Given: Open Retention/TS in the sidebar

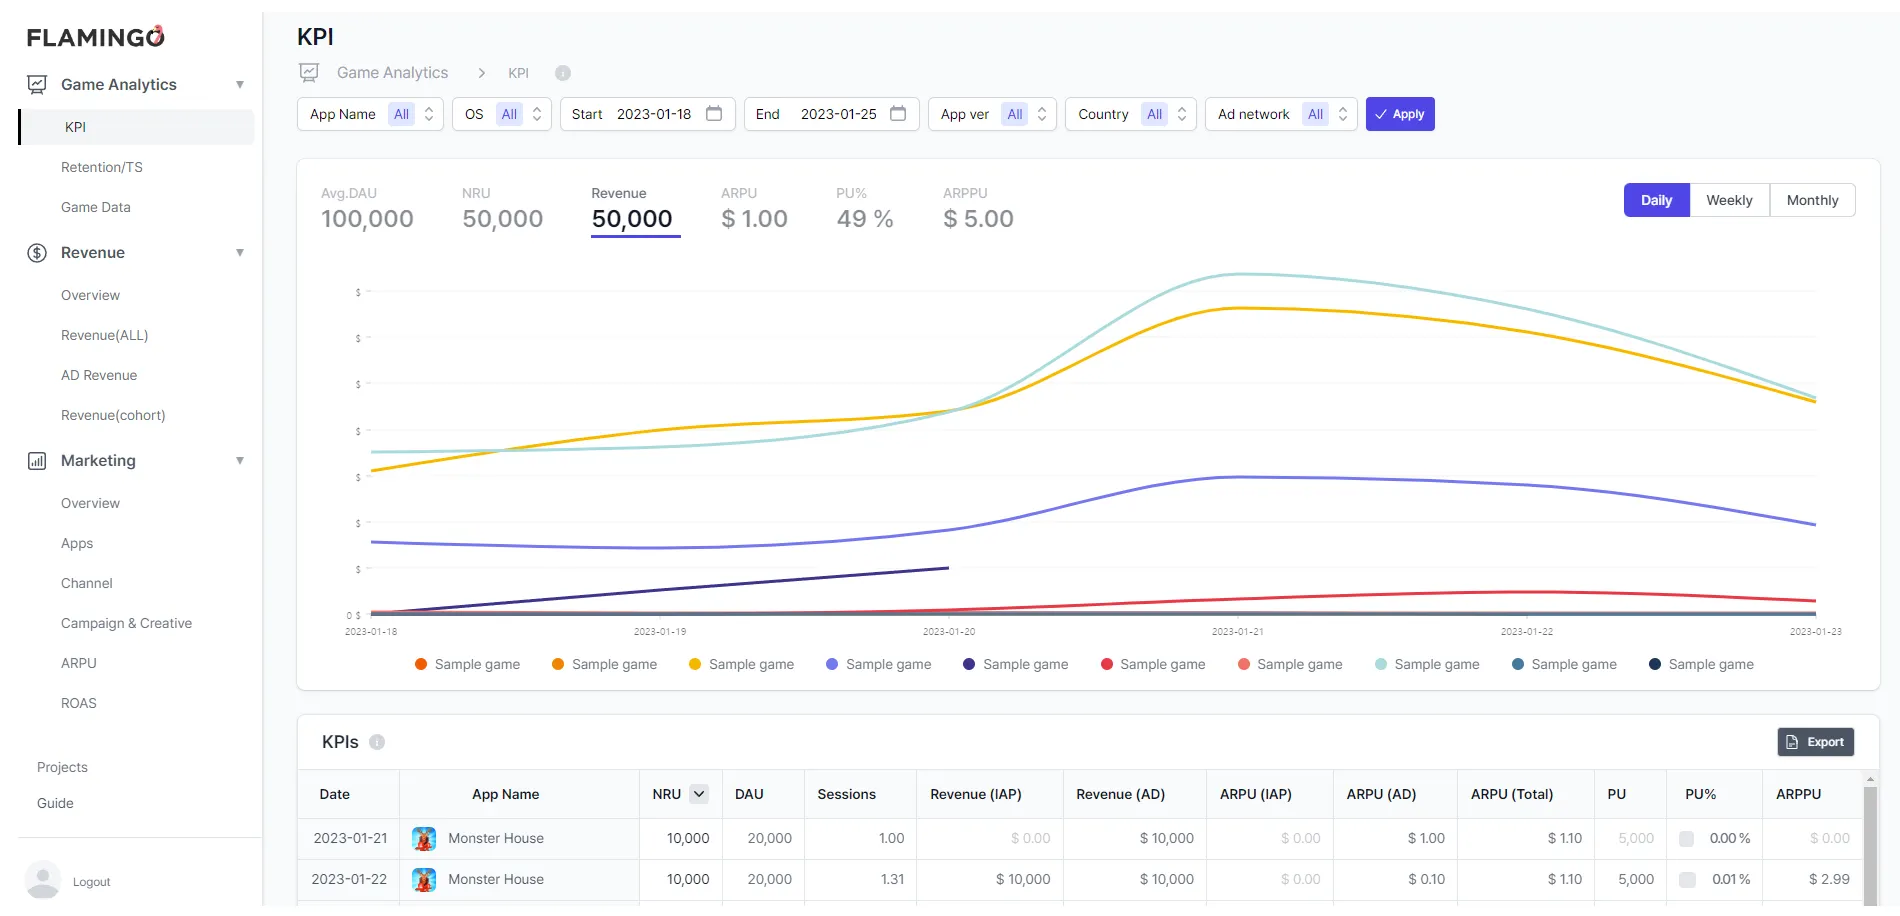Looking at the screenshot, I should [x=102, y=167].
